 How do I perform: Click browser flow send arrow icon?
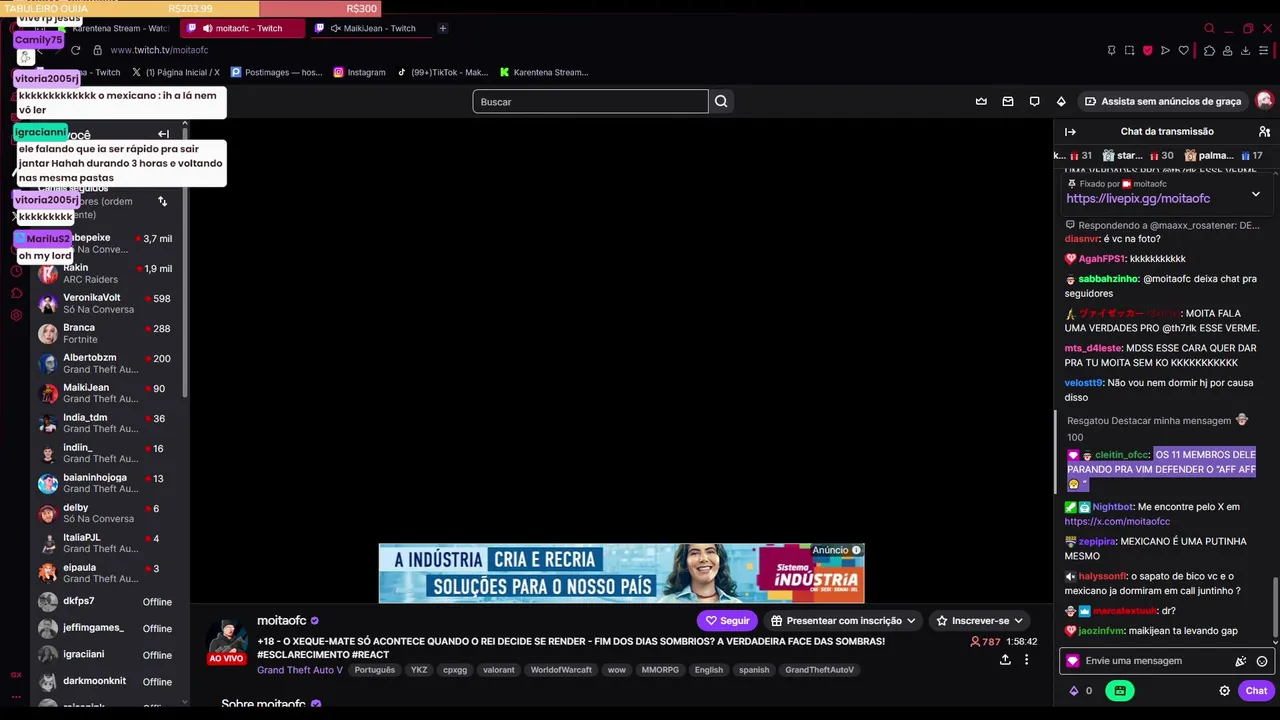(x=1165, y=50)
